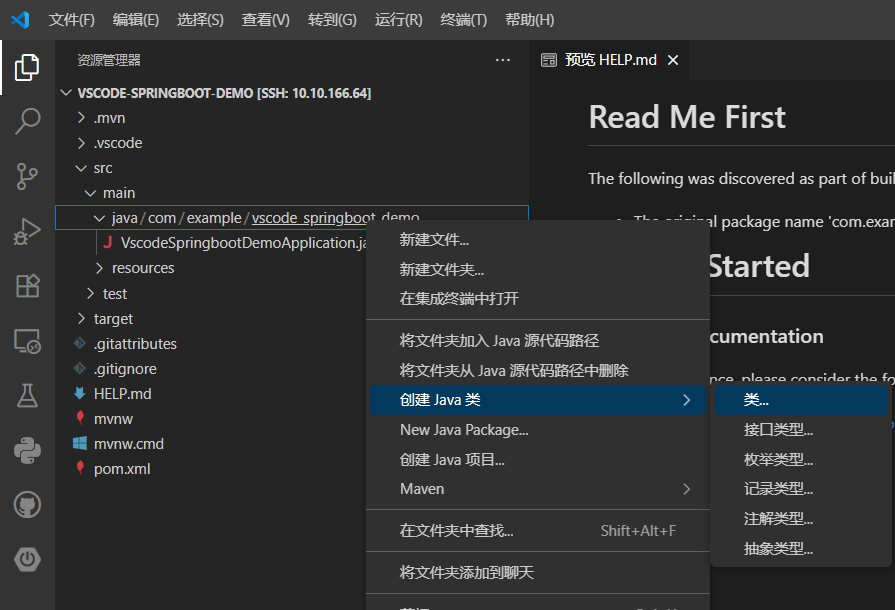Open Source Control view icon
Screen dimensions: 895x610
(27, 176)
